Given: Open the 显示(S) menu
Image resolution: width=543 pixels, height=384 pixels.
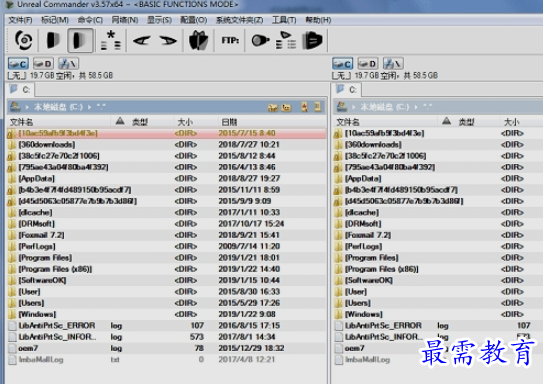Looking at the screenshot, I should point(159,20).
